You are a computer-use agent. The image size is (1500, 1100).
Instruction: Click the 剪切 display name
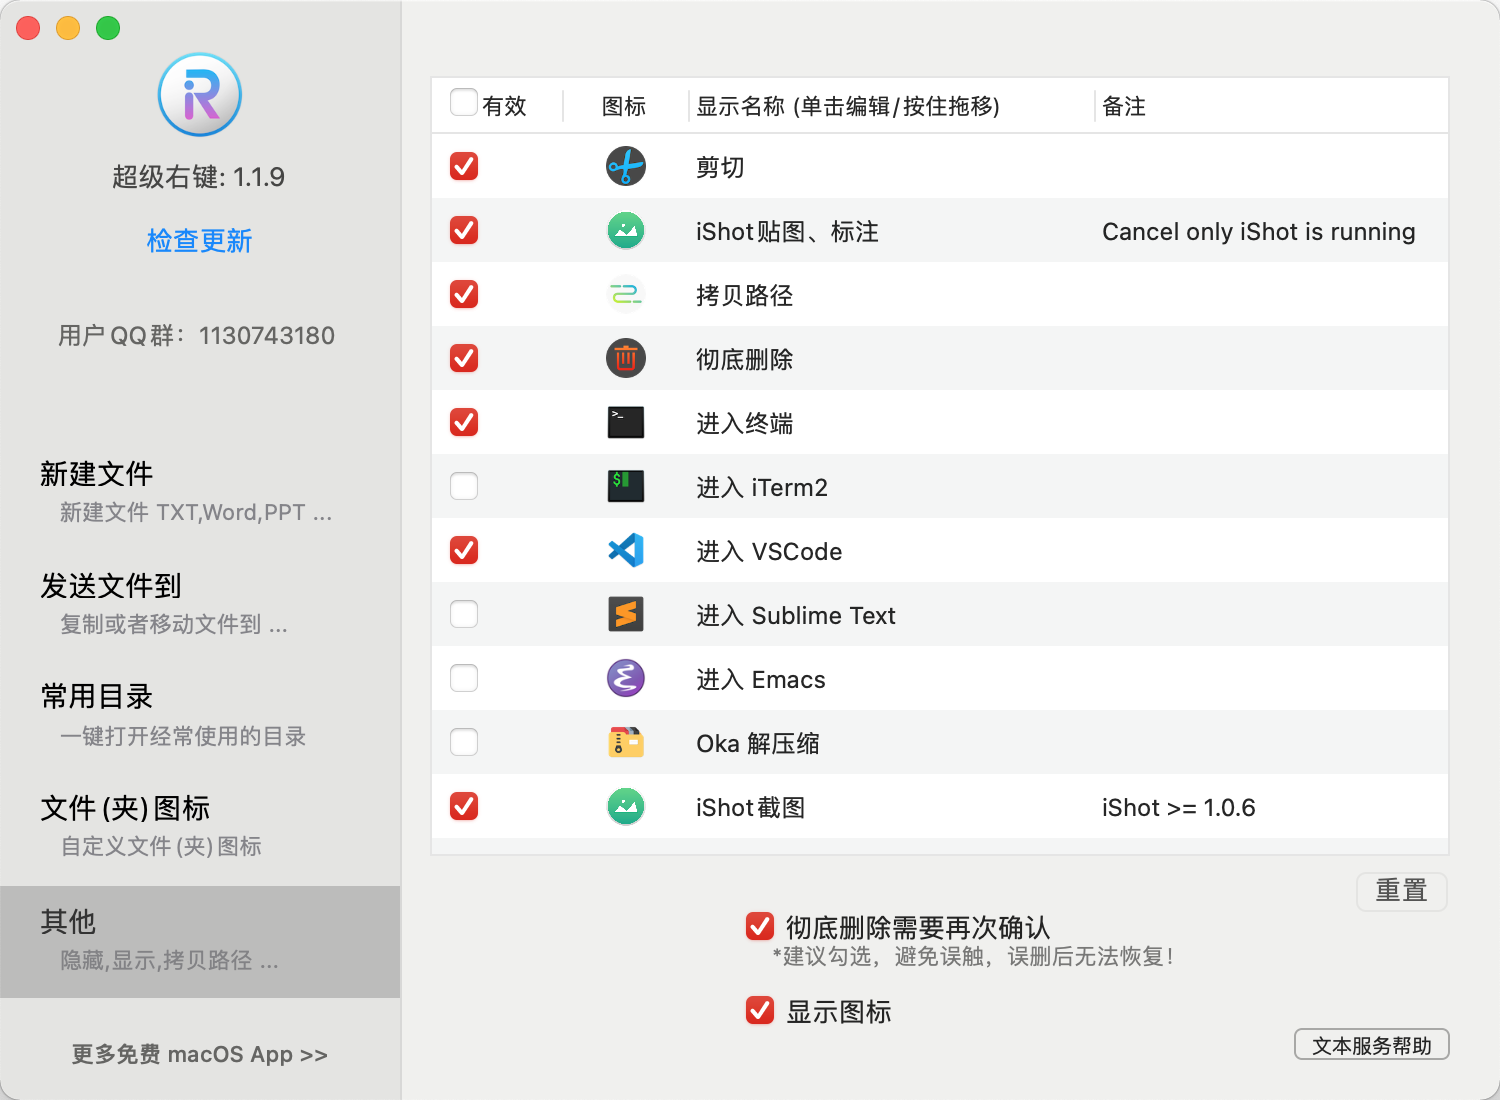(x=720, y=167)
